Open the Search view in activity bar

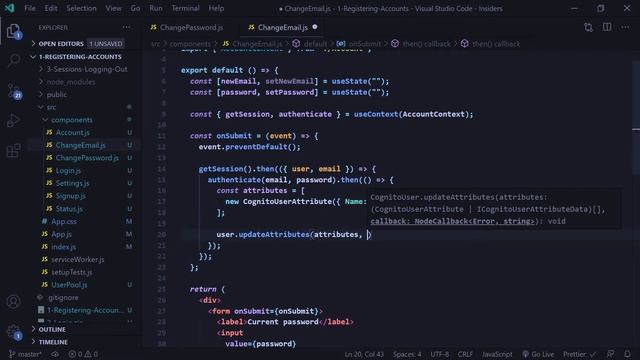click(13, 61)
